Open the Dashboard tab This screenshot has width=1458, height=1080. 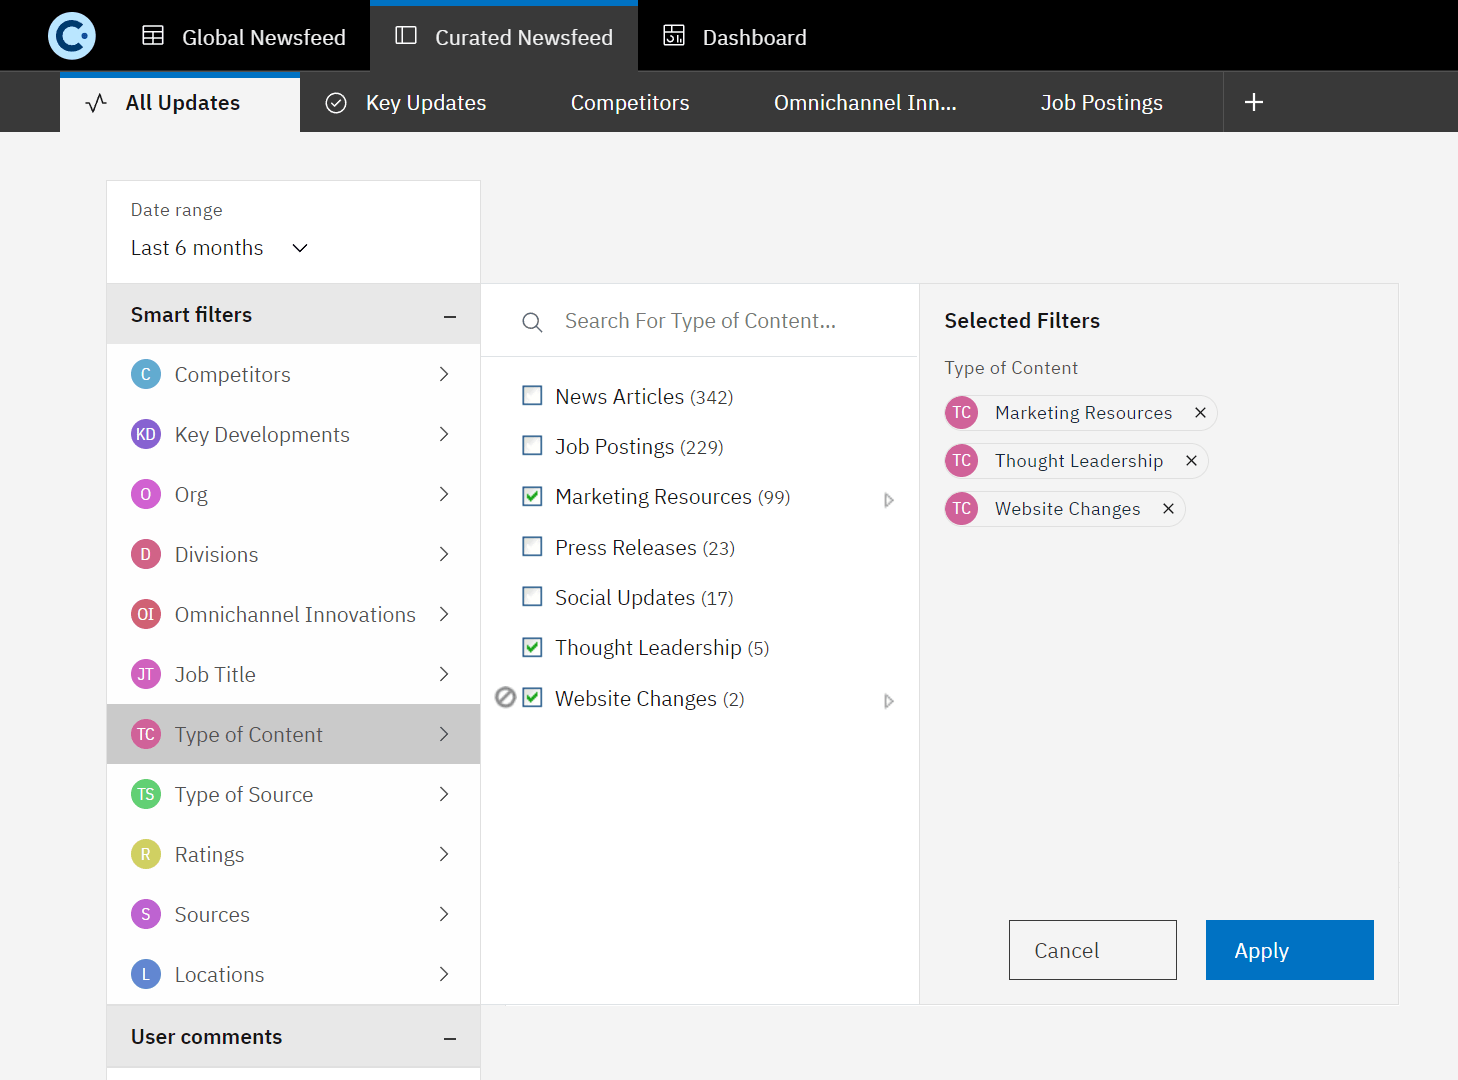tap(735, 37)
